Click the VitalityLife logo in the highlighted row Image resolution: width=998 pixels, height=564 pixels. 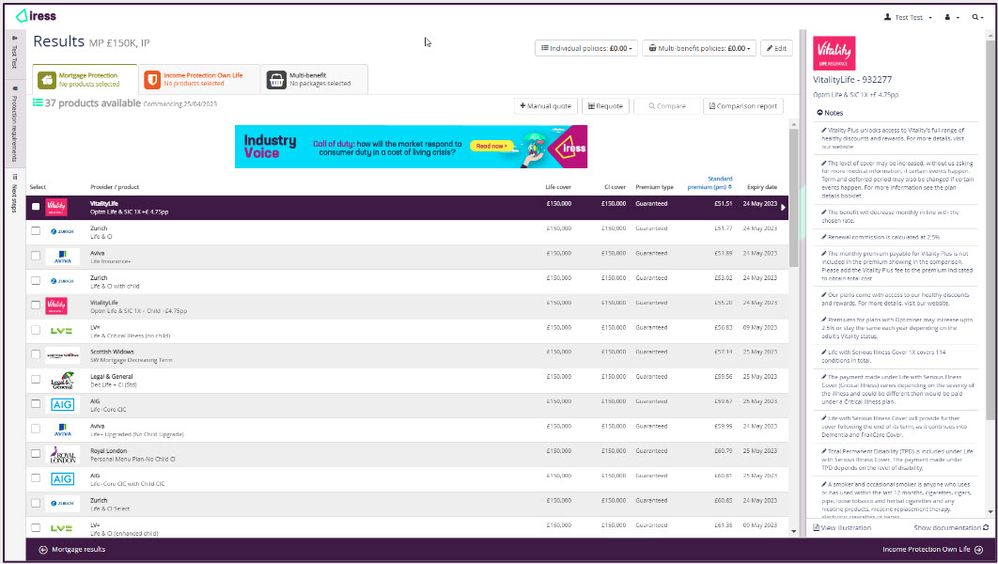(56, 208)
